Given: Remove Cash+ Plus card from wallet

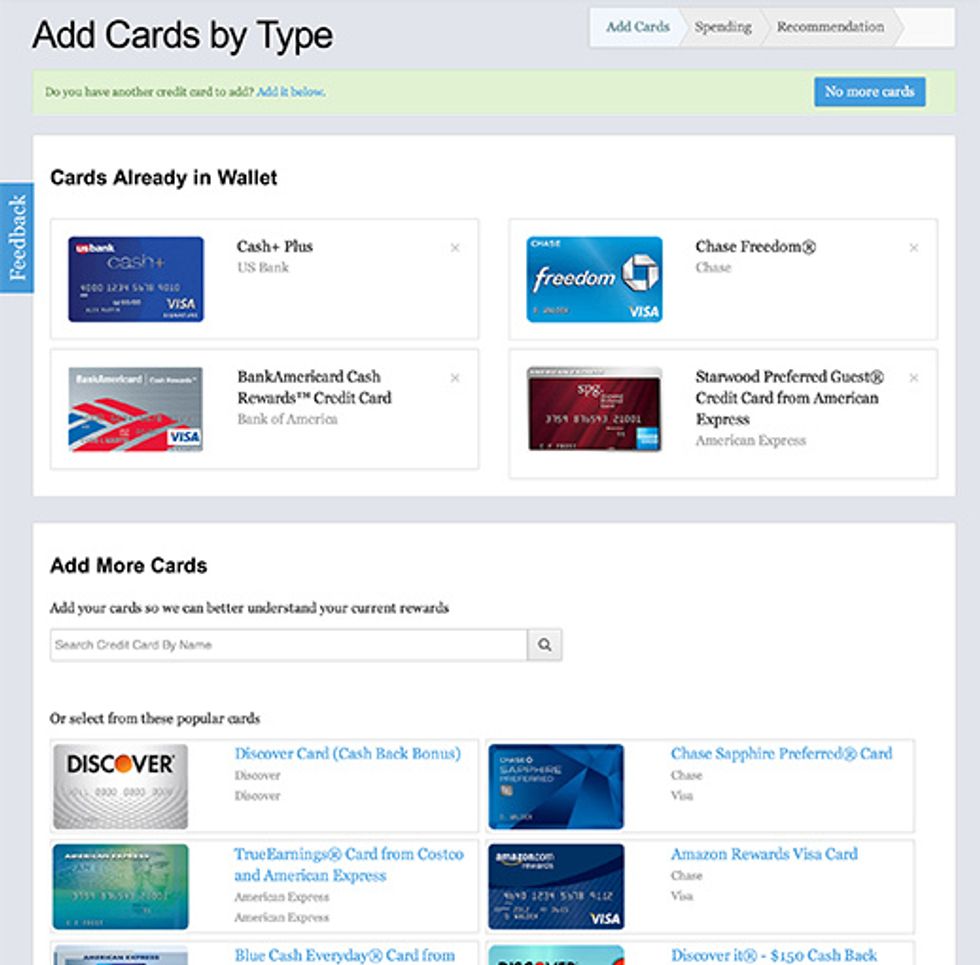Looking at the screenshot, I should pos(455,248).
